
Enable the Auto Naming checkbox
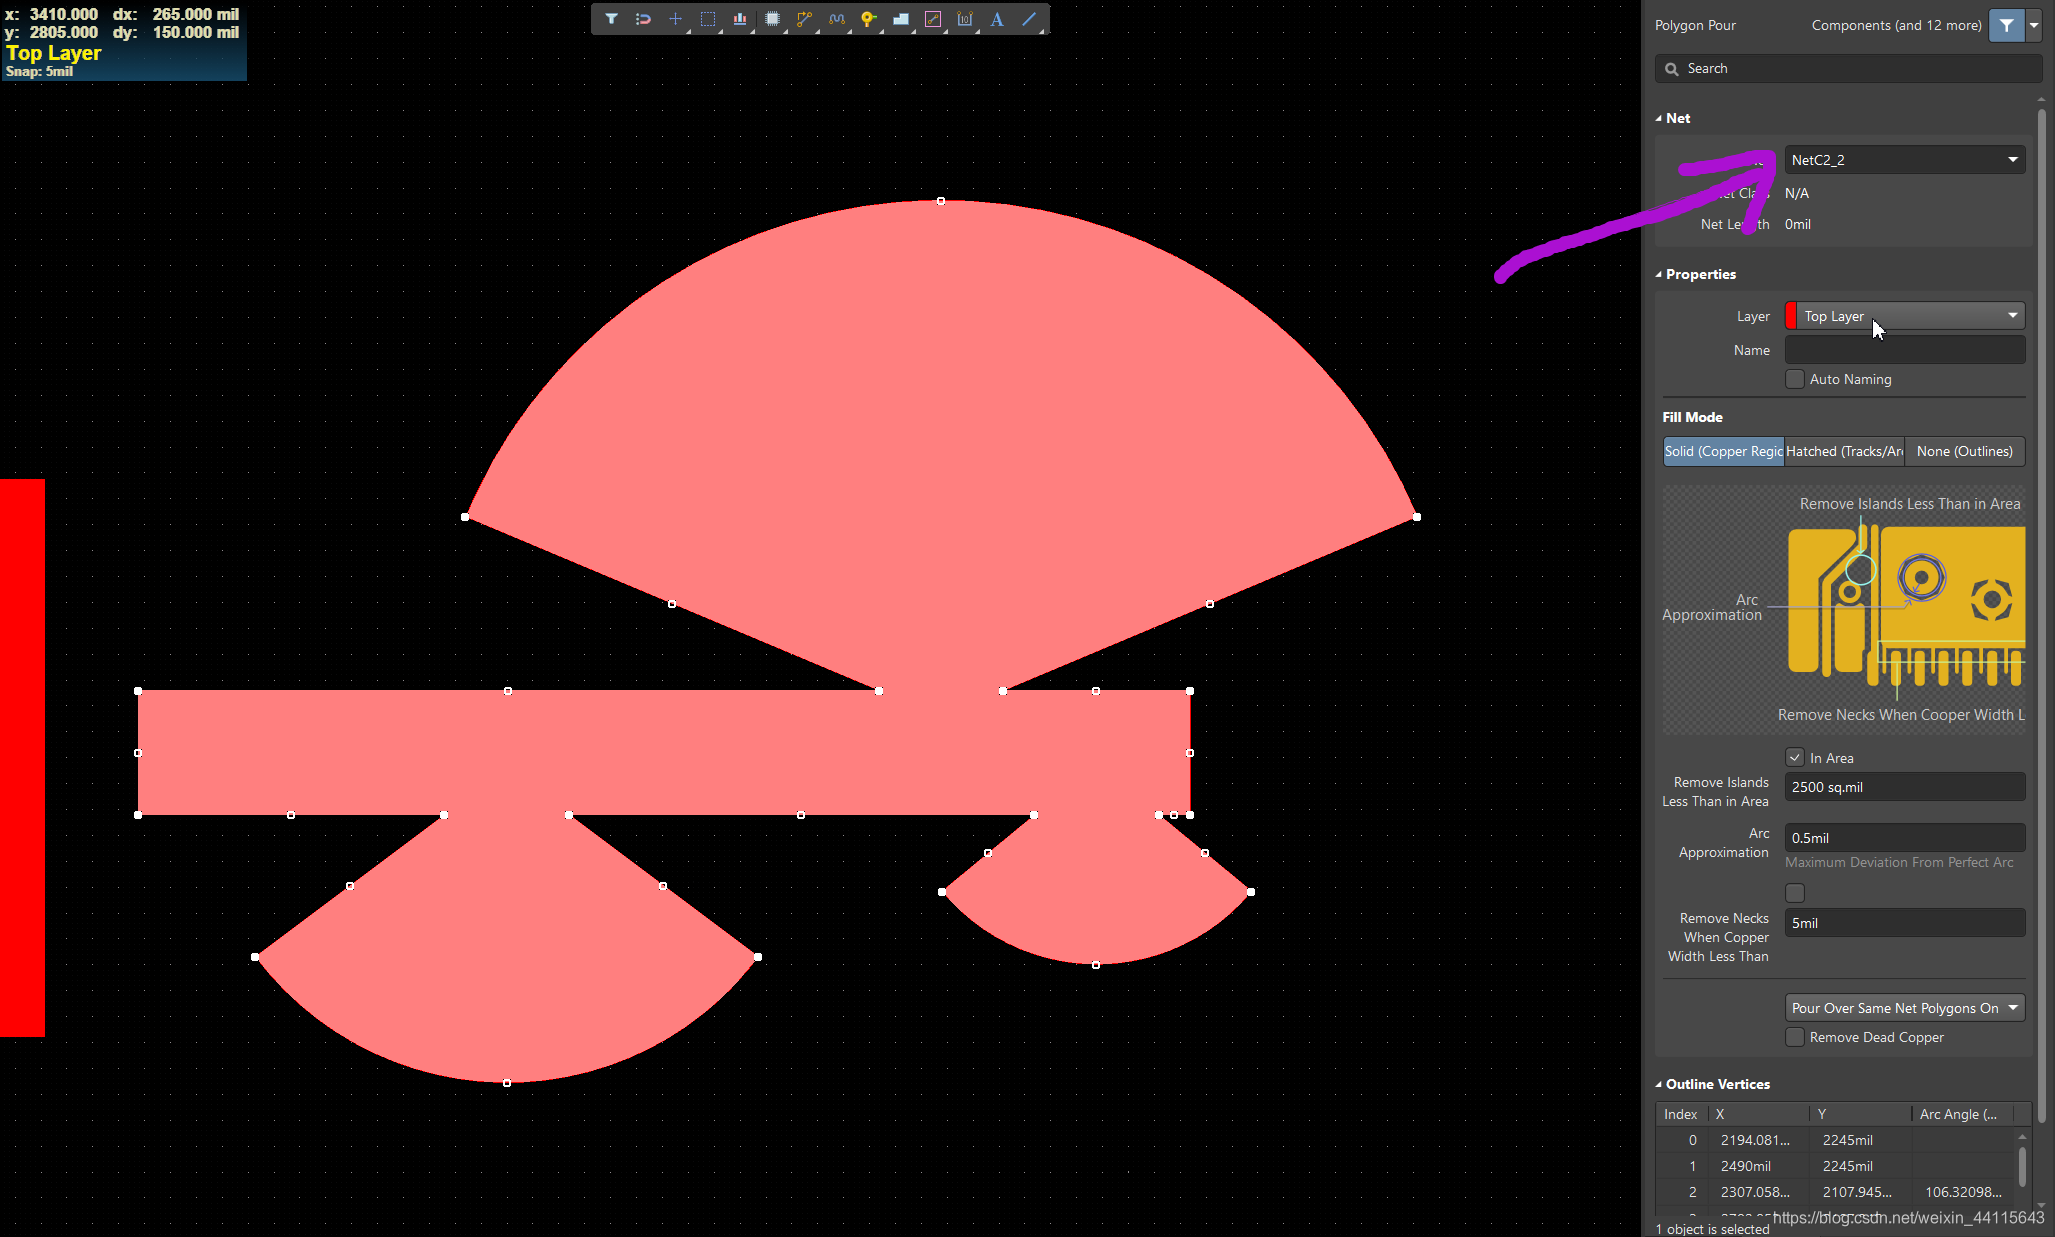point(1795,379)
